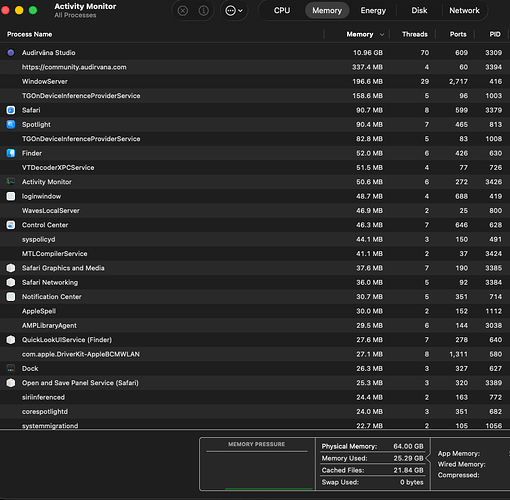This screenshot has height=500, width=510.
Task: Click the Activity Monitor row icon
Action: point(11,182)
